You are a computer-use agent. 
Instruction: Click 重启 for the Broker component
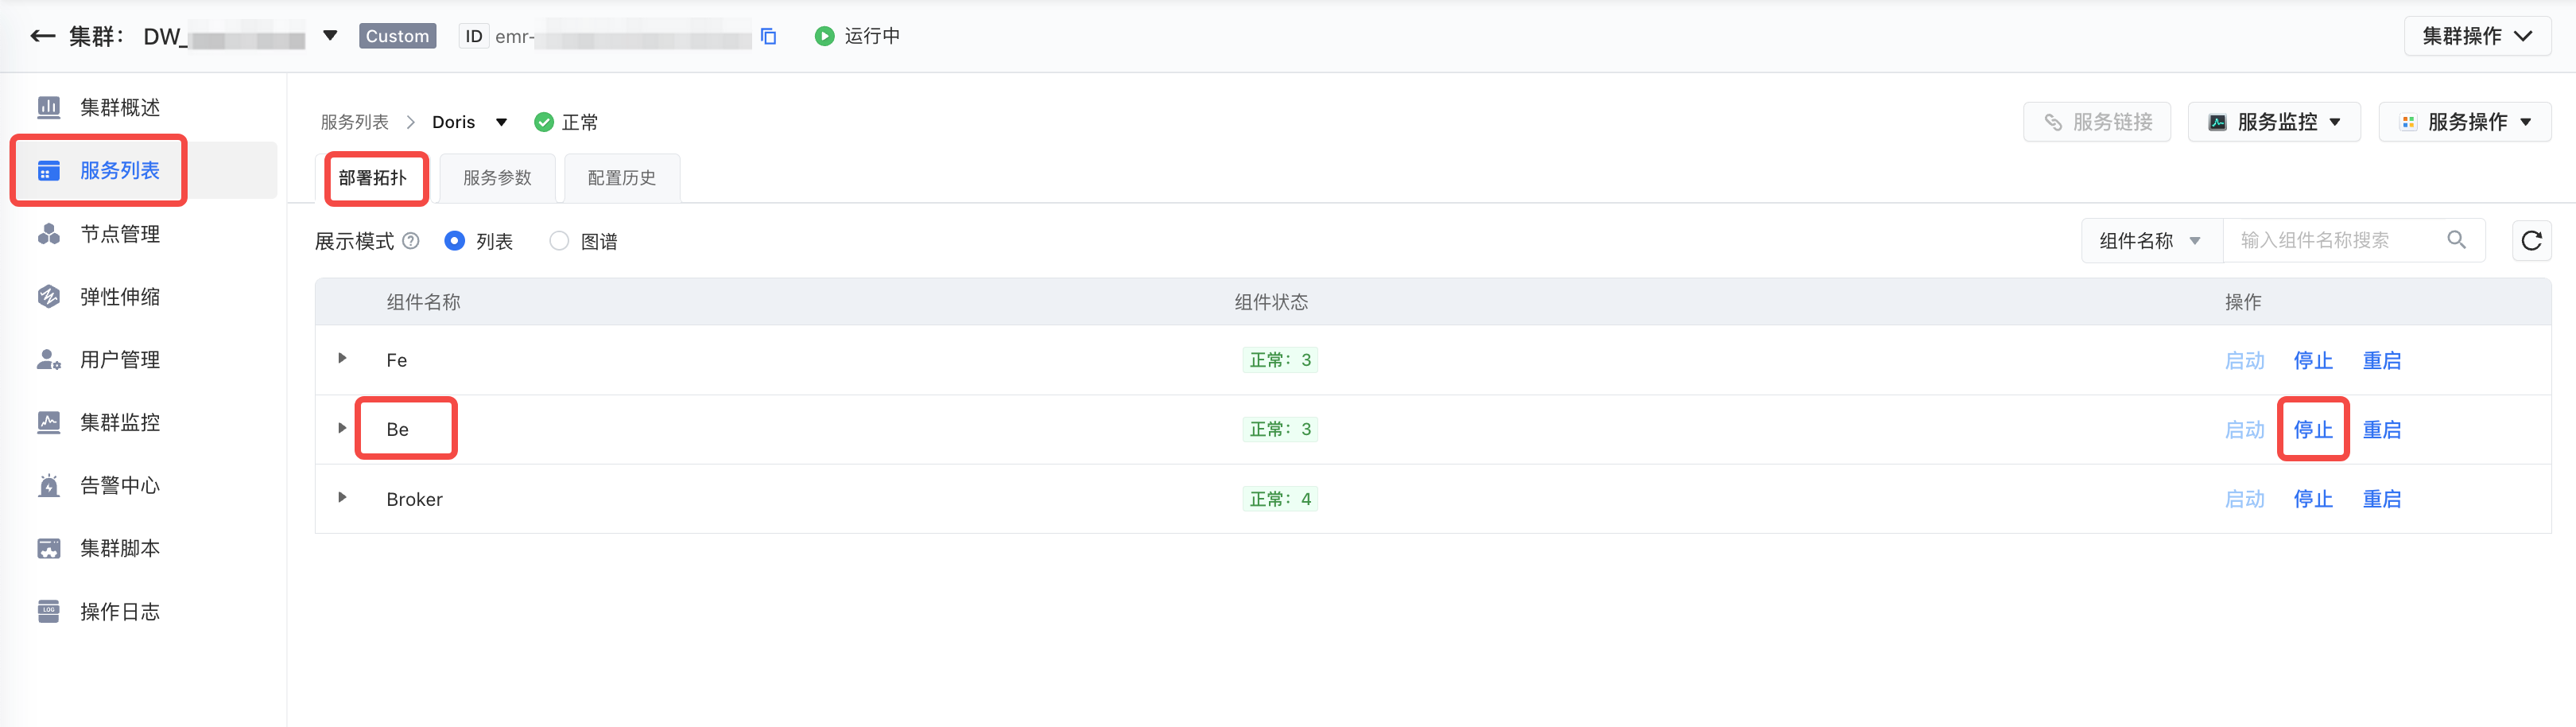click(2381, 499)
